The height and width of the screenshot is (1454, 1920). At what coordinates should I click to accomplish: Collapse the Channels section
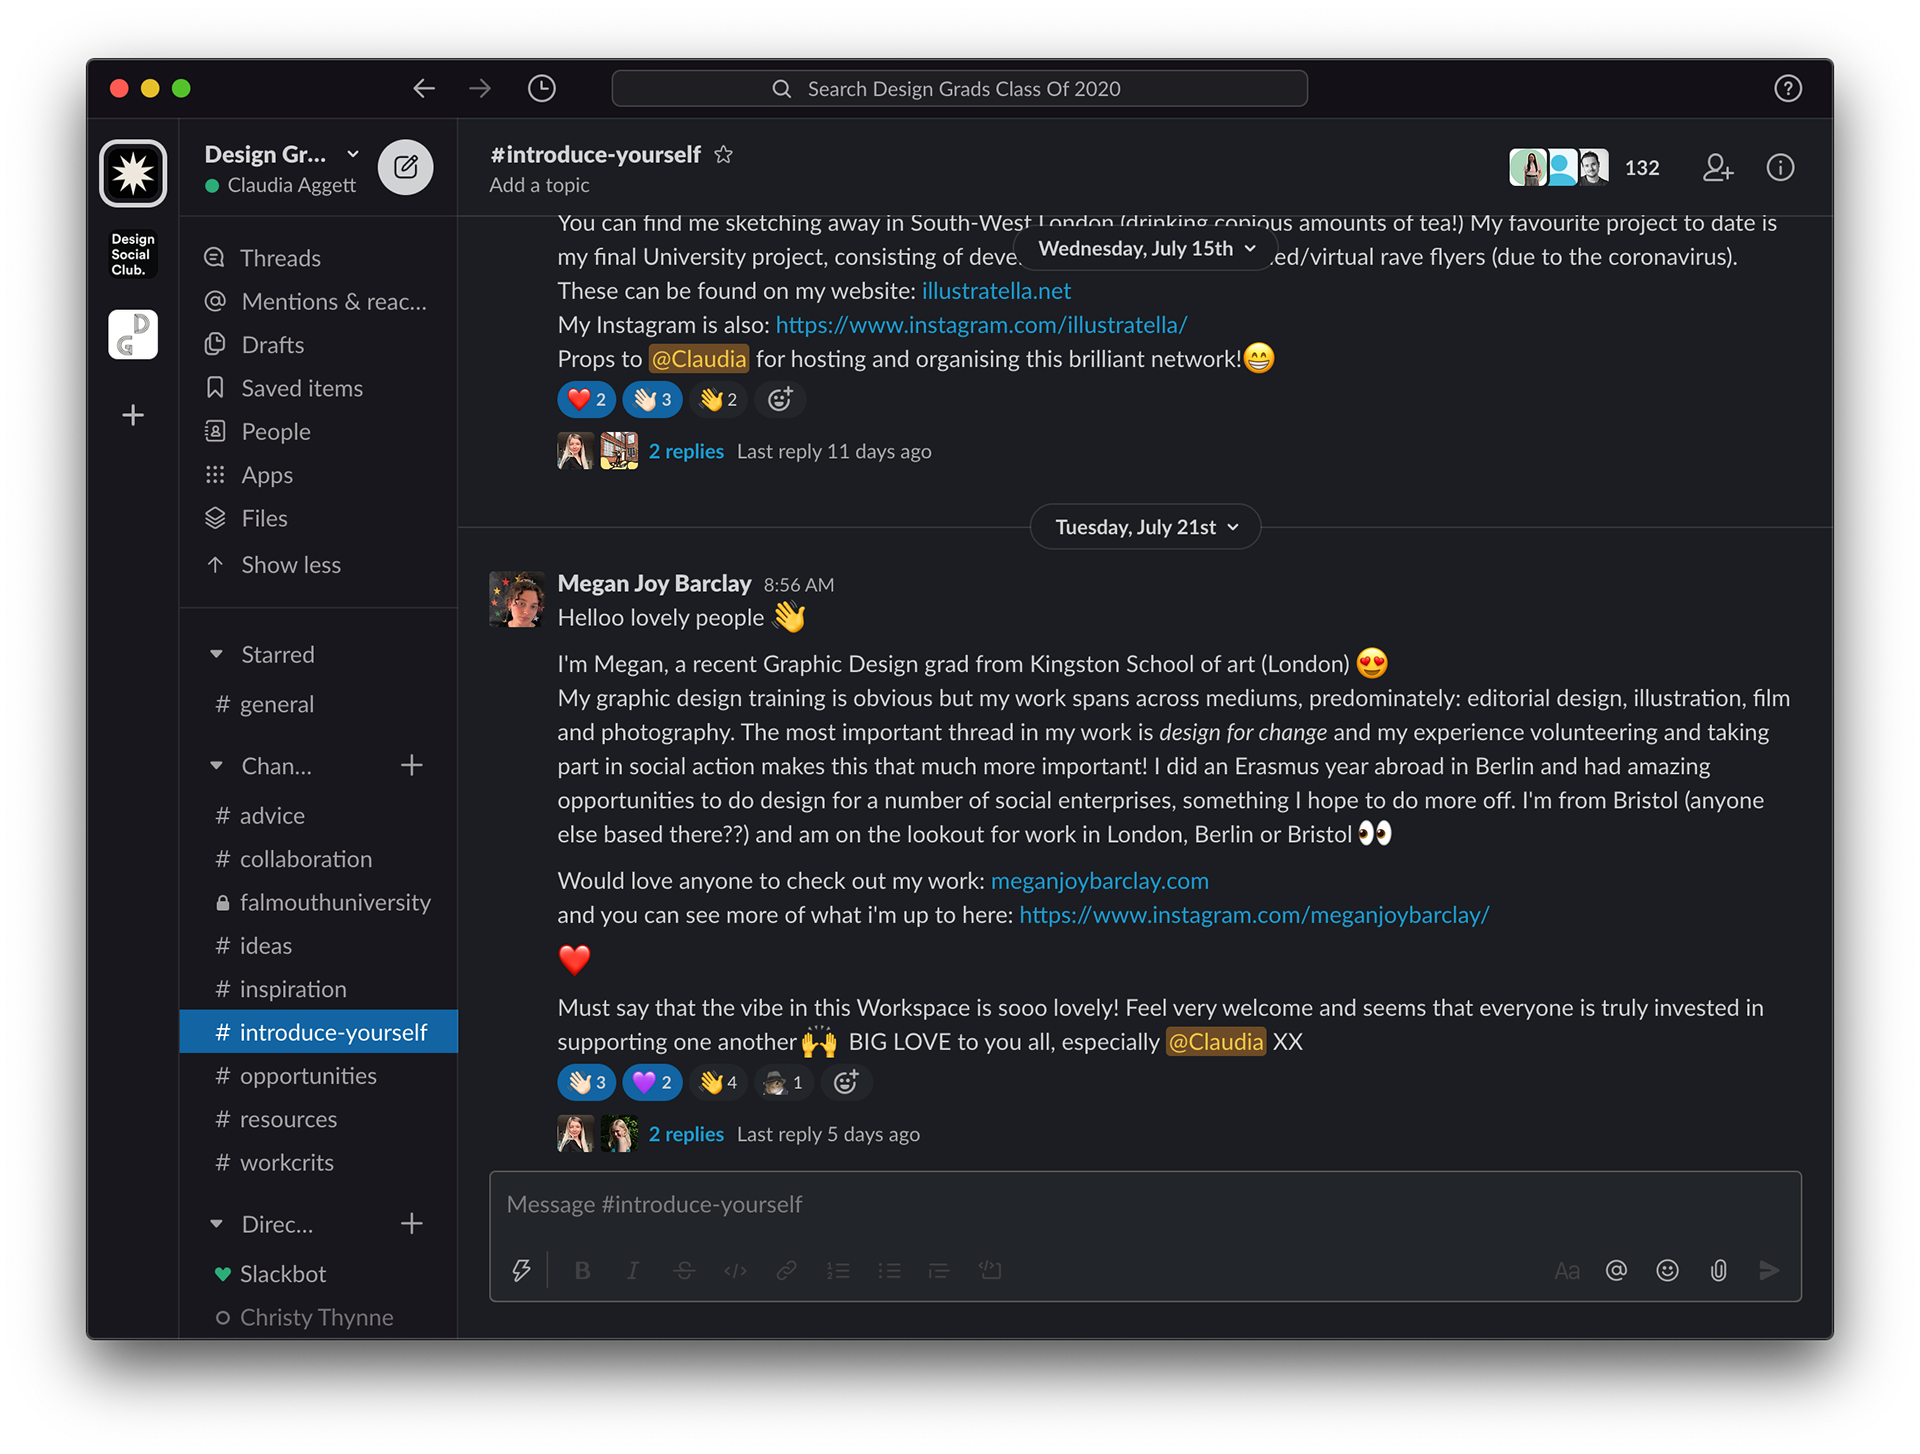[x=216, y=765]
